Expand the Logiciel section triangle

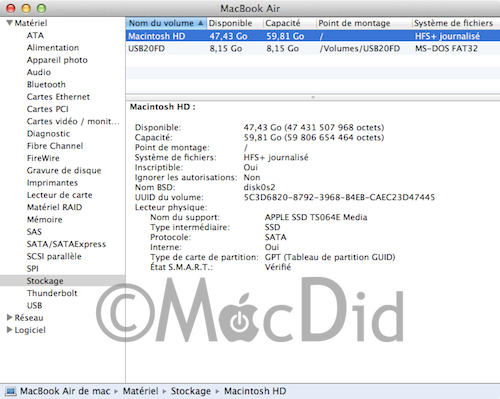coord(10,330)
